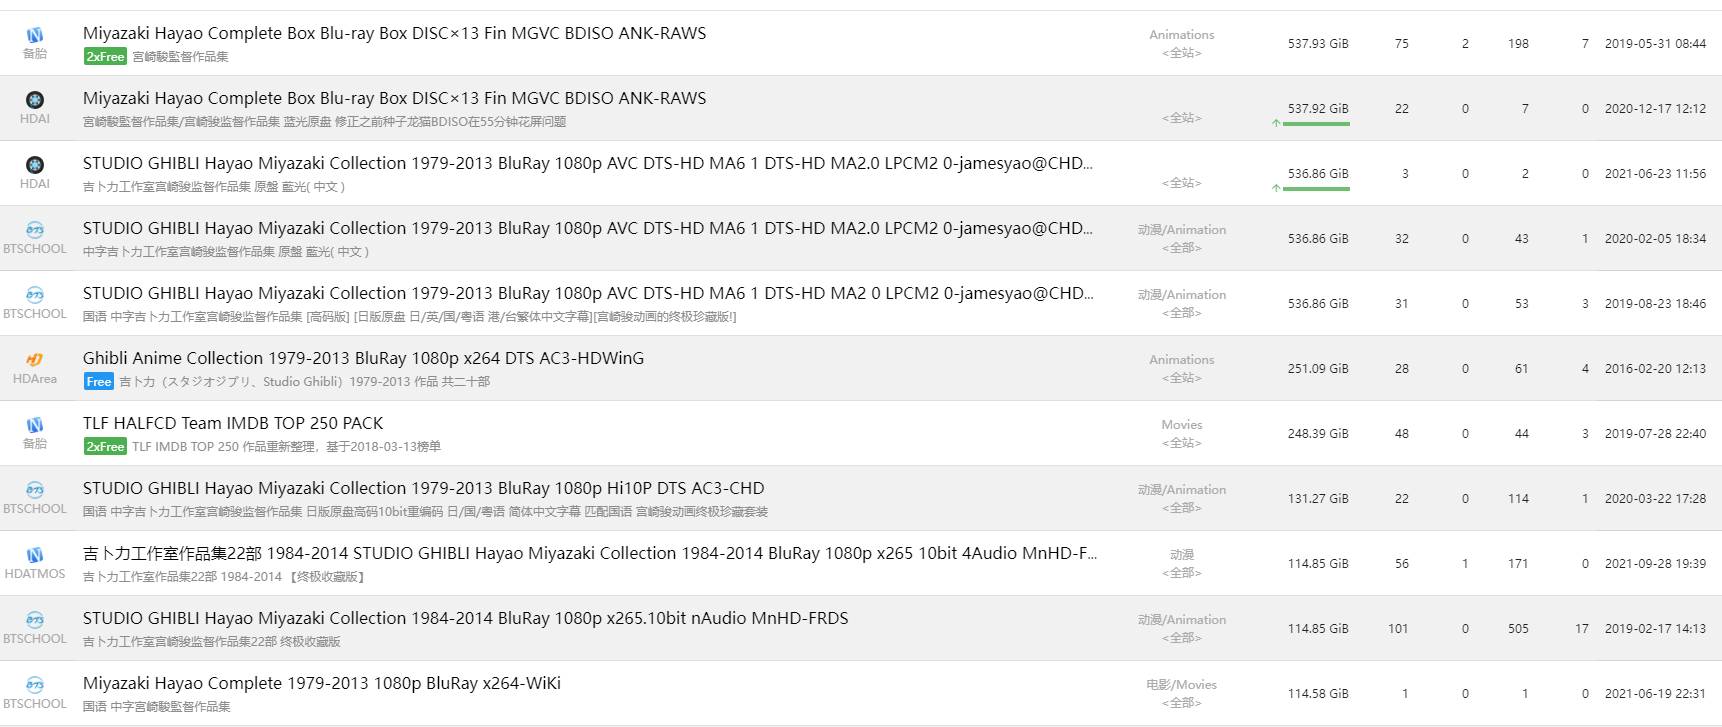Click the 备胎 icon next to TLF IMDB pack
Image resolution: width=1722 pixels, height=727 pixels.
coord(35,425)
